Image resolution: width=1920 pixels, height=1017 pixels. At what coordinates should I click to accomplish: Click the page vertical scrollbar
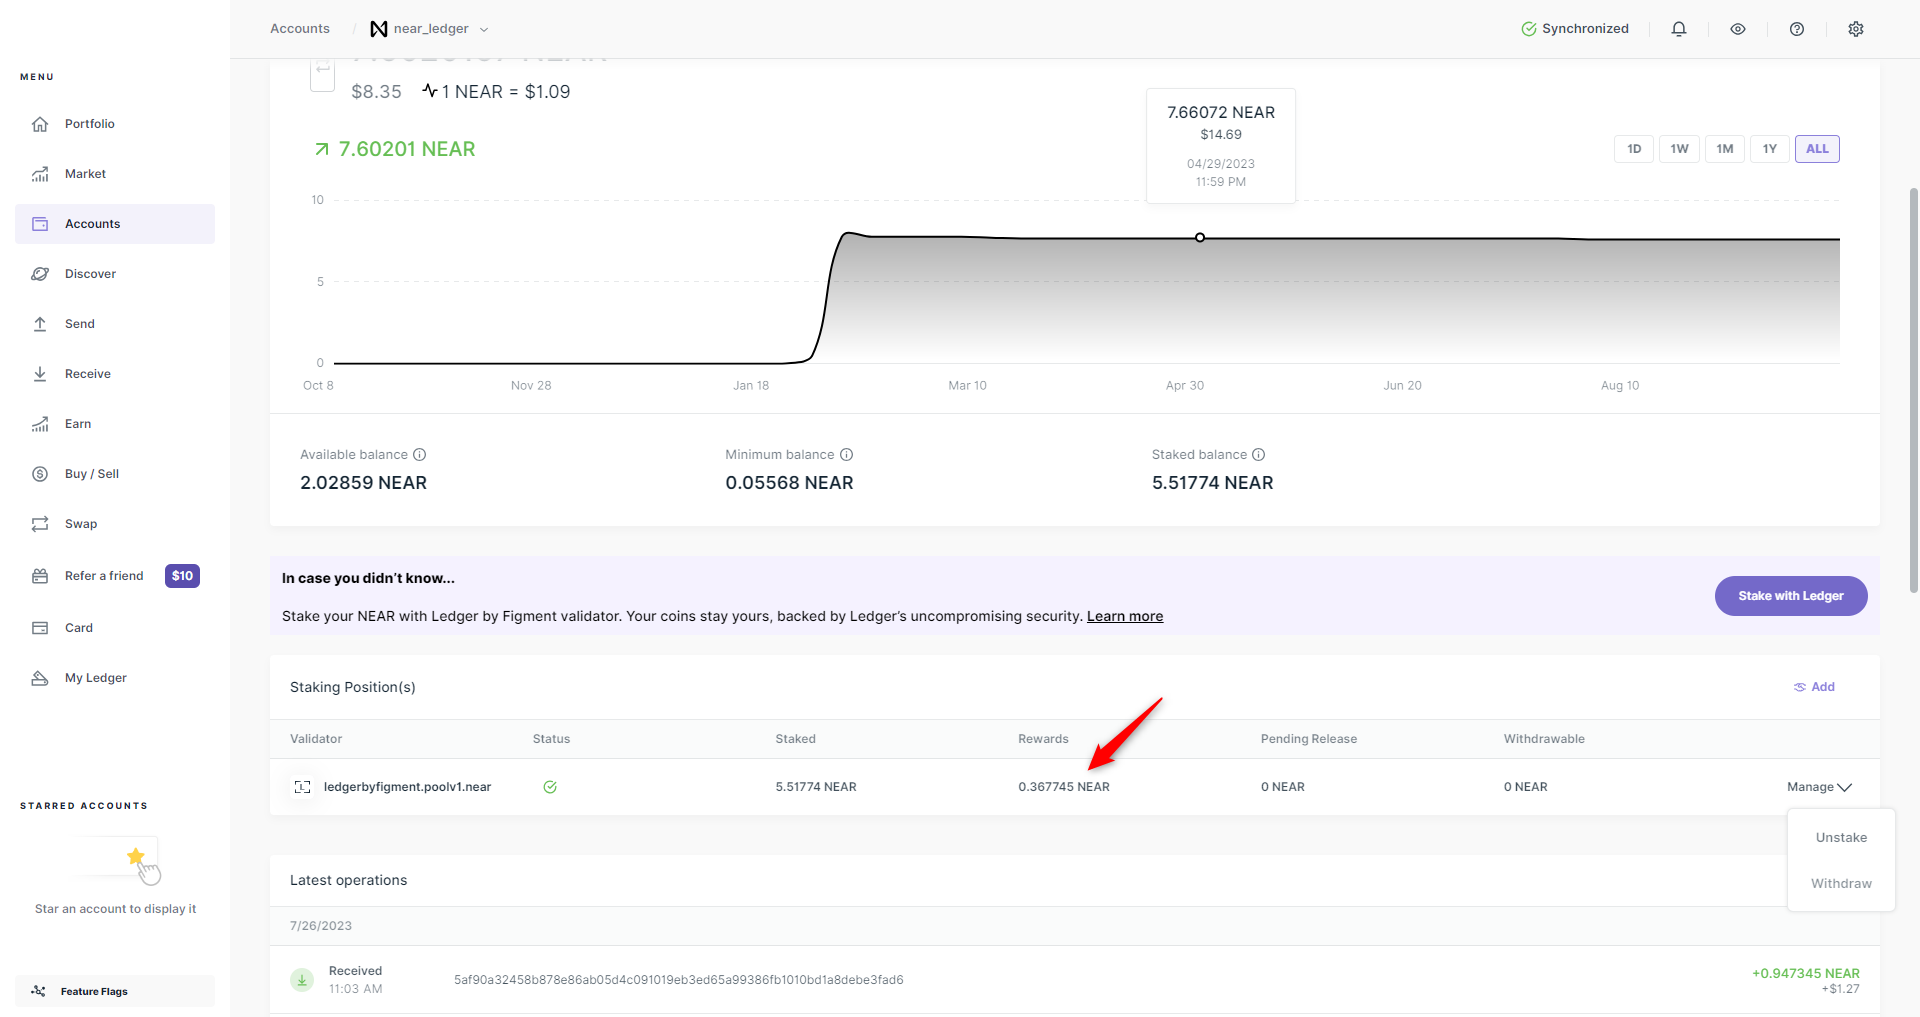[x=1914, y=390]
